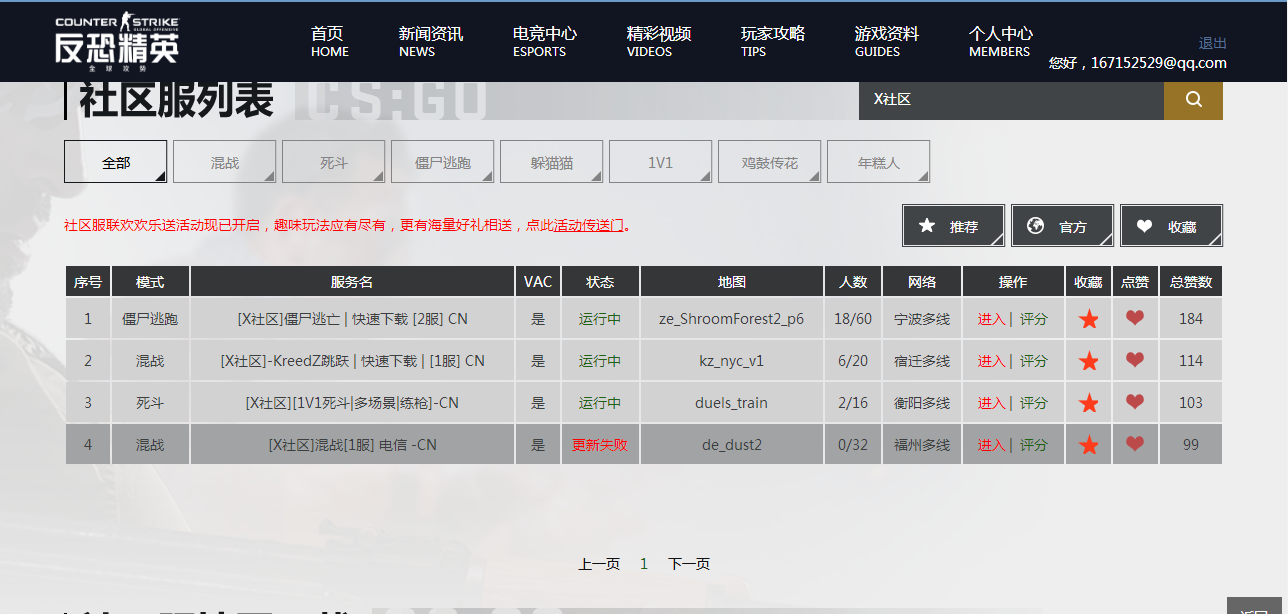Click the star icon on 推荐 button
Viewport: 1288px width, 614px height.
point(927,226)
